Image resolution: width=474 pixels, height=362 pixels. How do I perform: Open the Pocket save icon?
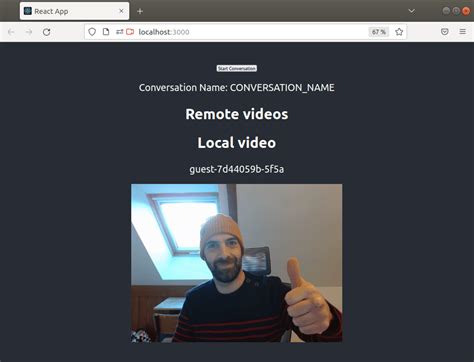pos(445,32)
